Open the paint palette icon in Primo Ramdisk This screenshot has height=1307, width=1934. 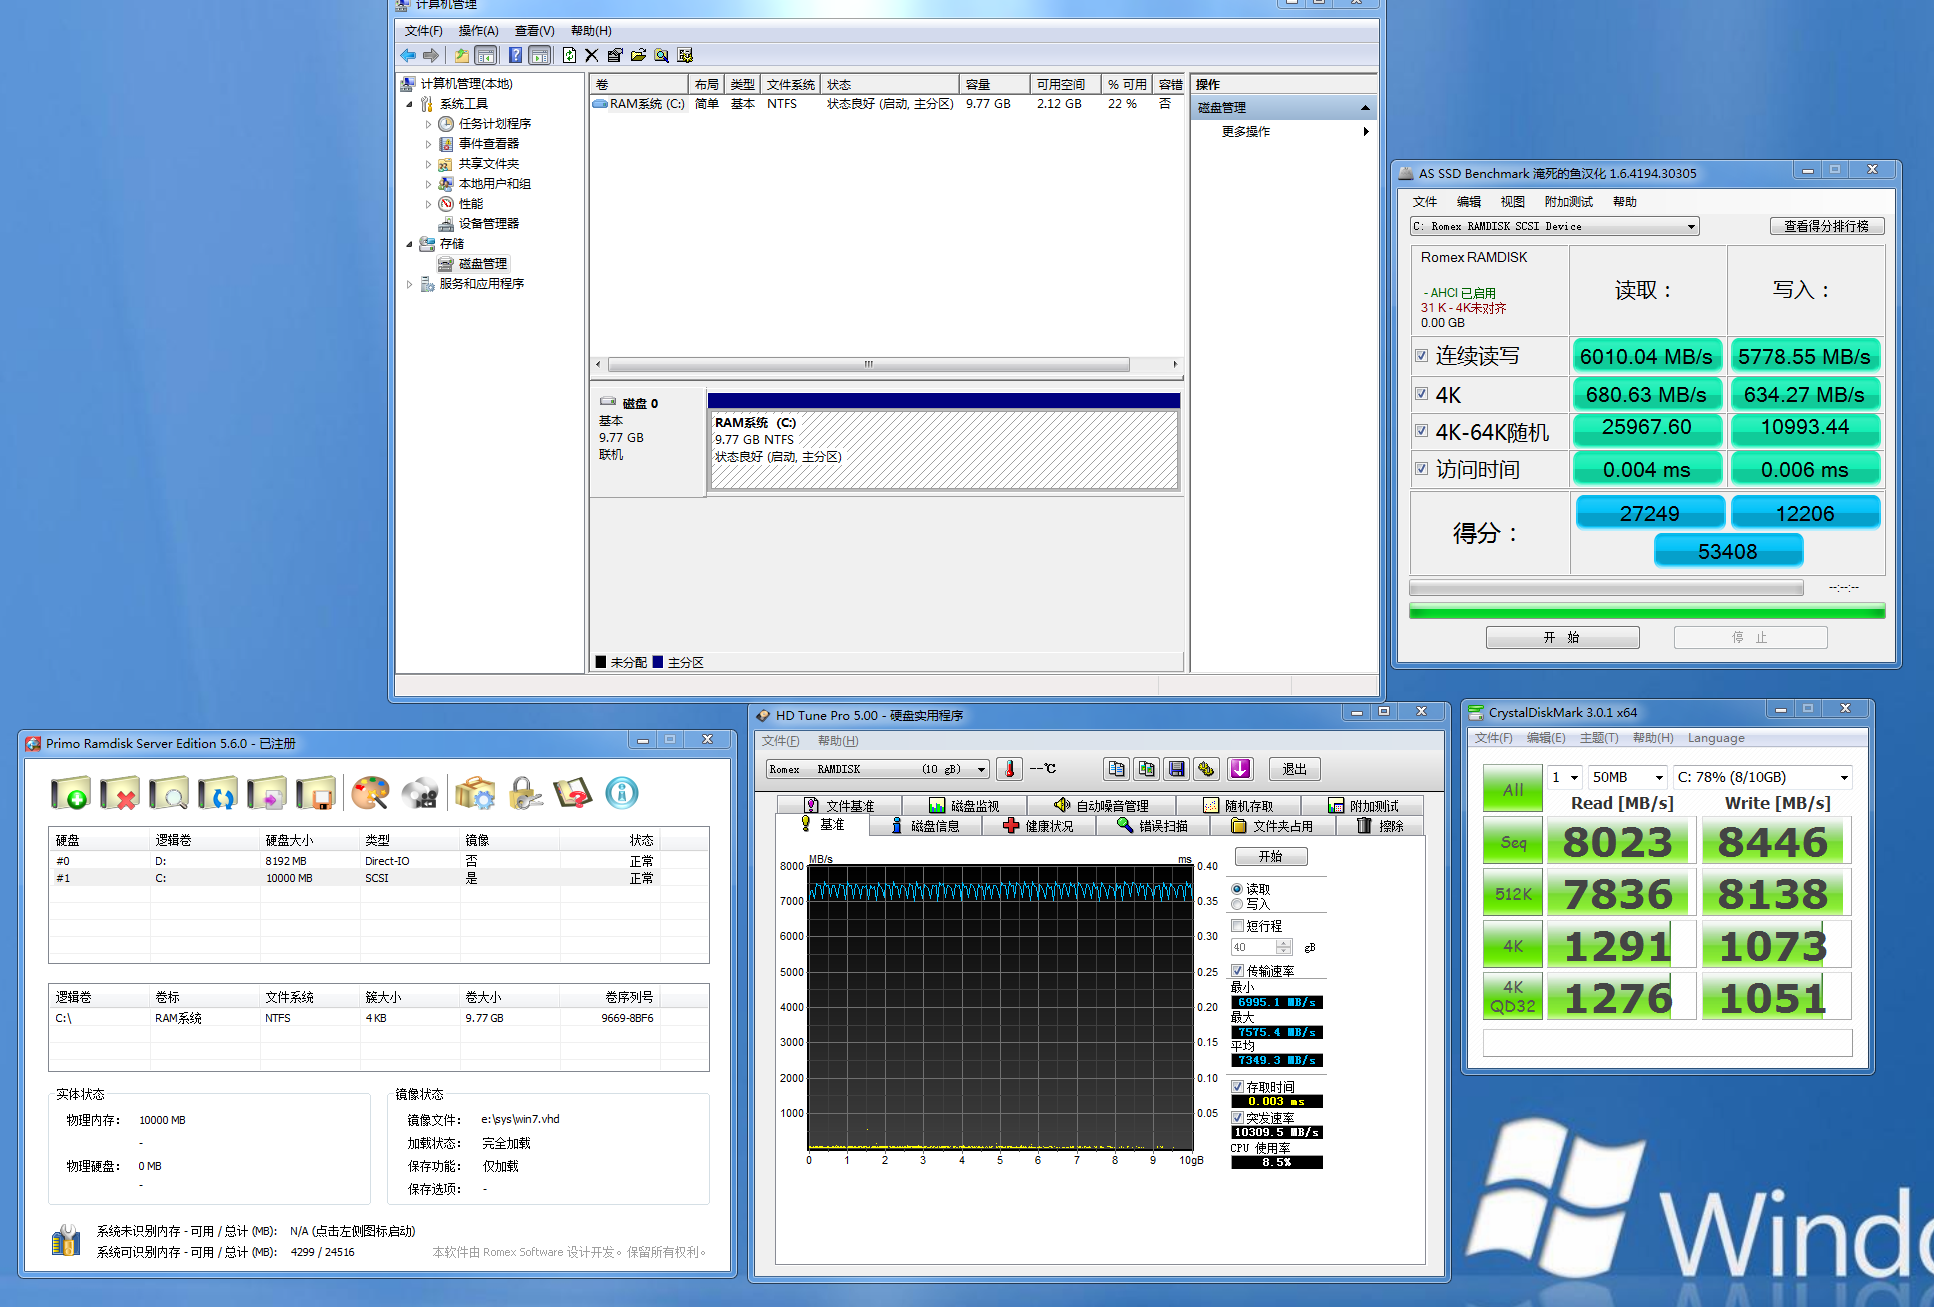pos(370,793)
